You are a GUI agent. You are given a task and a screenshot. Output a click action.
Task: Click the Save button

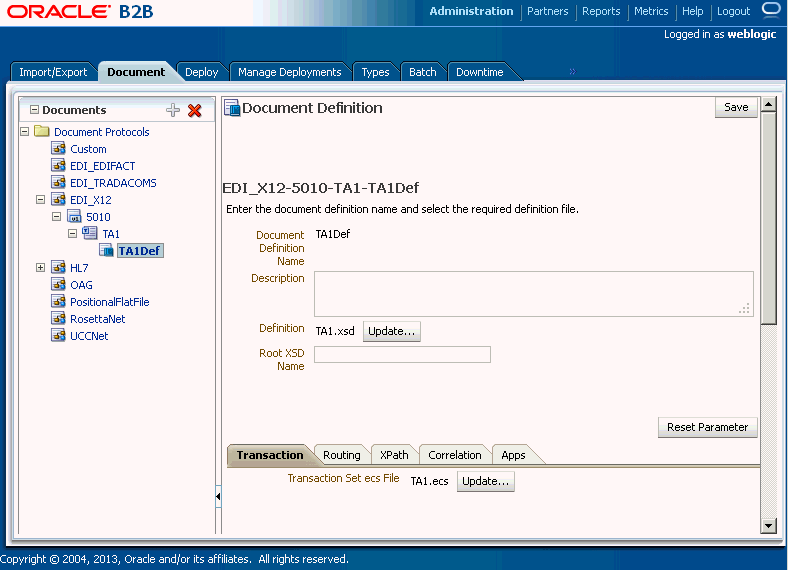(x=736, y=107)
